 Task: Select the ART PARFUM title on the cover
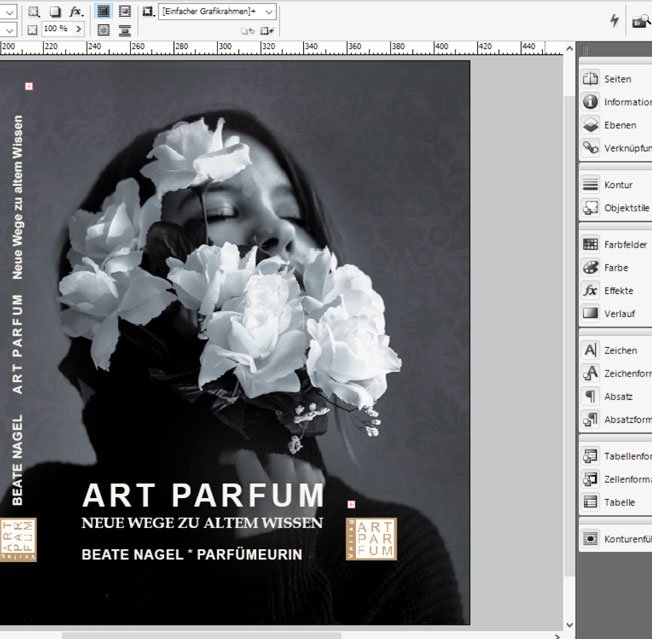[x=203, y=496]
